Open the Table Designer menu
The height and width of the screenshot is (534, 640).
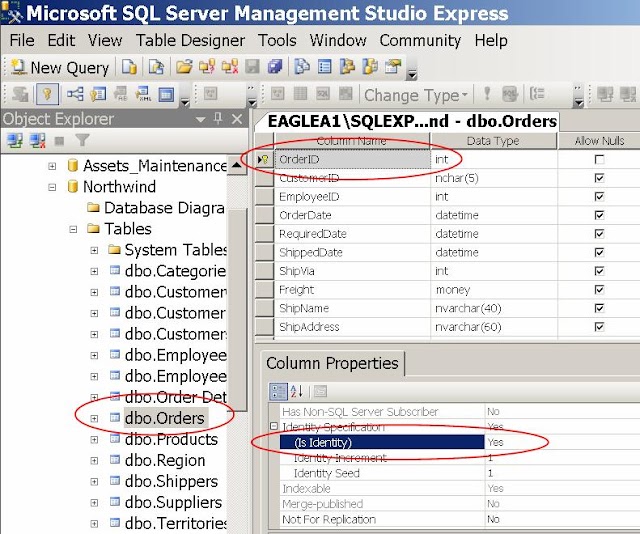(x=190, y=40)
